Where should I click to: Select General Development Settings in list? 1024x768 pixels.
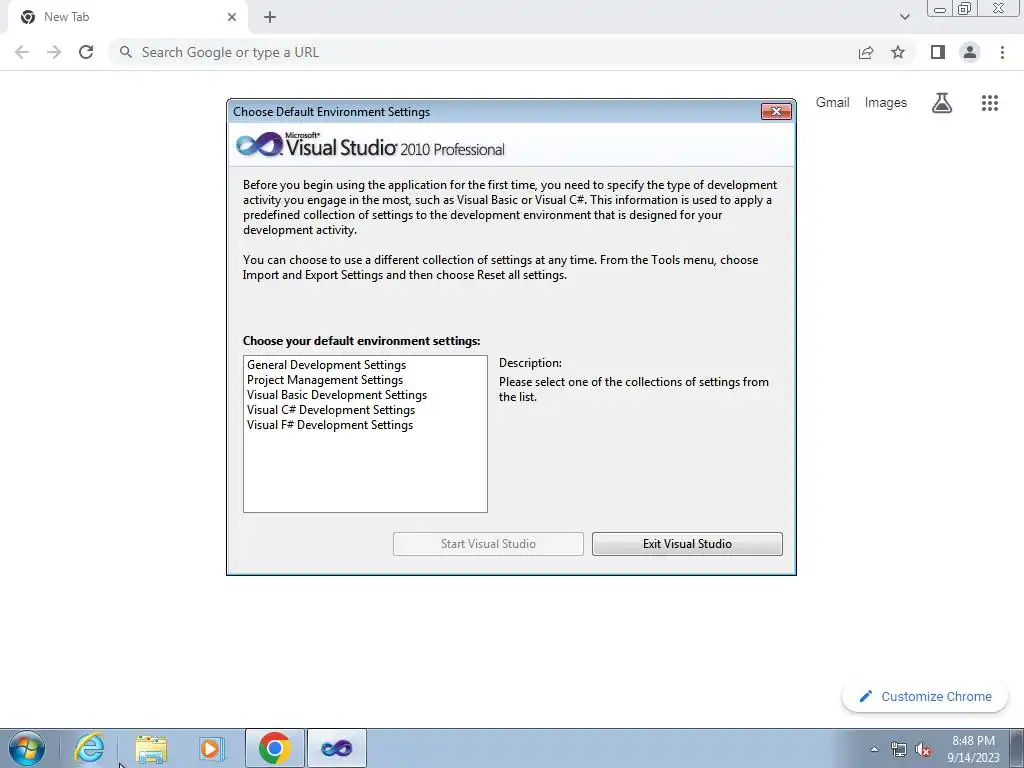(327, 365)
